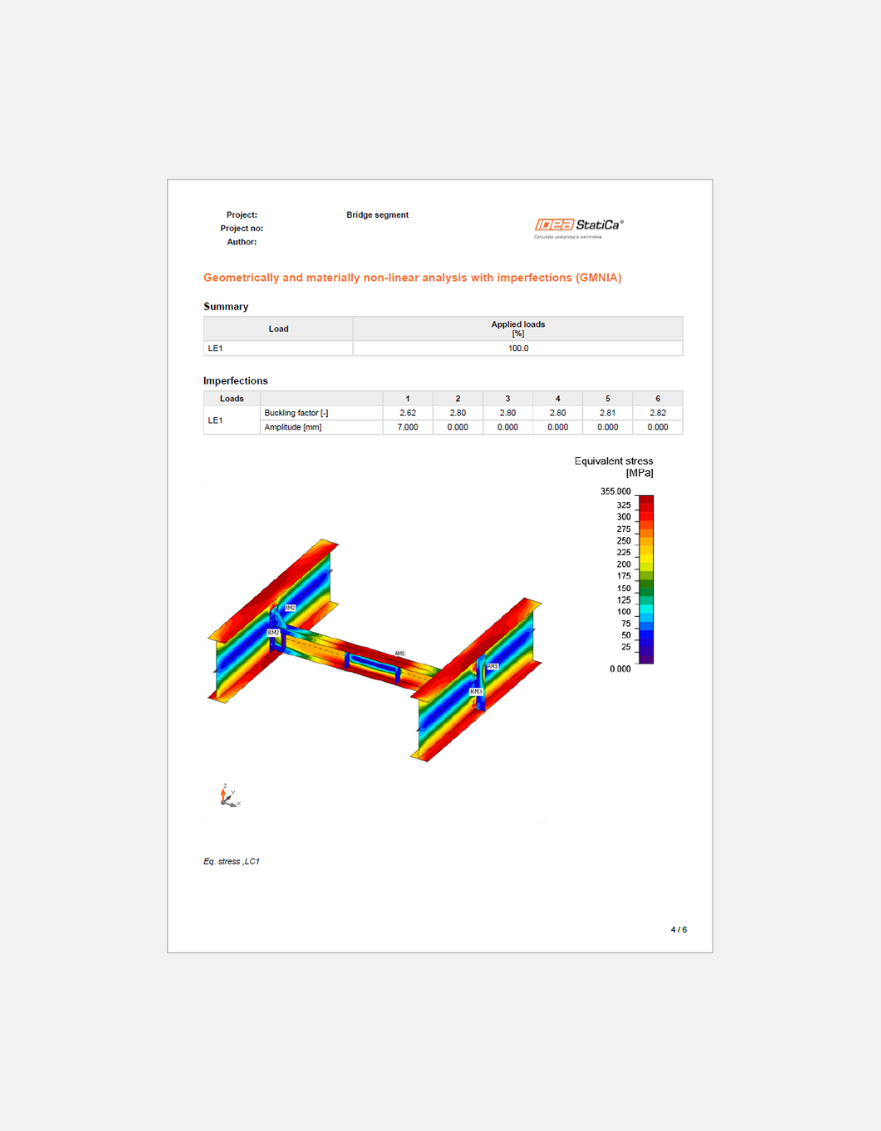This screenshot has height=1131, width=881.
Task: Click the 'Loads' header in Imperfections table
Action: [232, 399]
